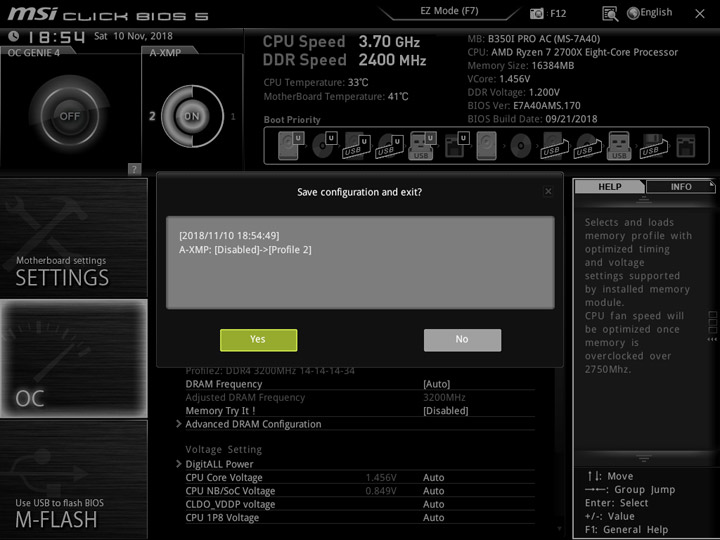Switch to the INFO tab
Screen dimensions: 720x540
click(681, 186)
